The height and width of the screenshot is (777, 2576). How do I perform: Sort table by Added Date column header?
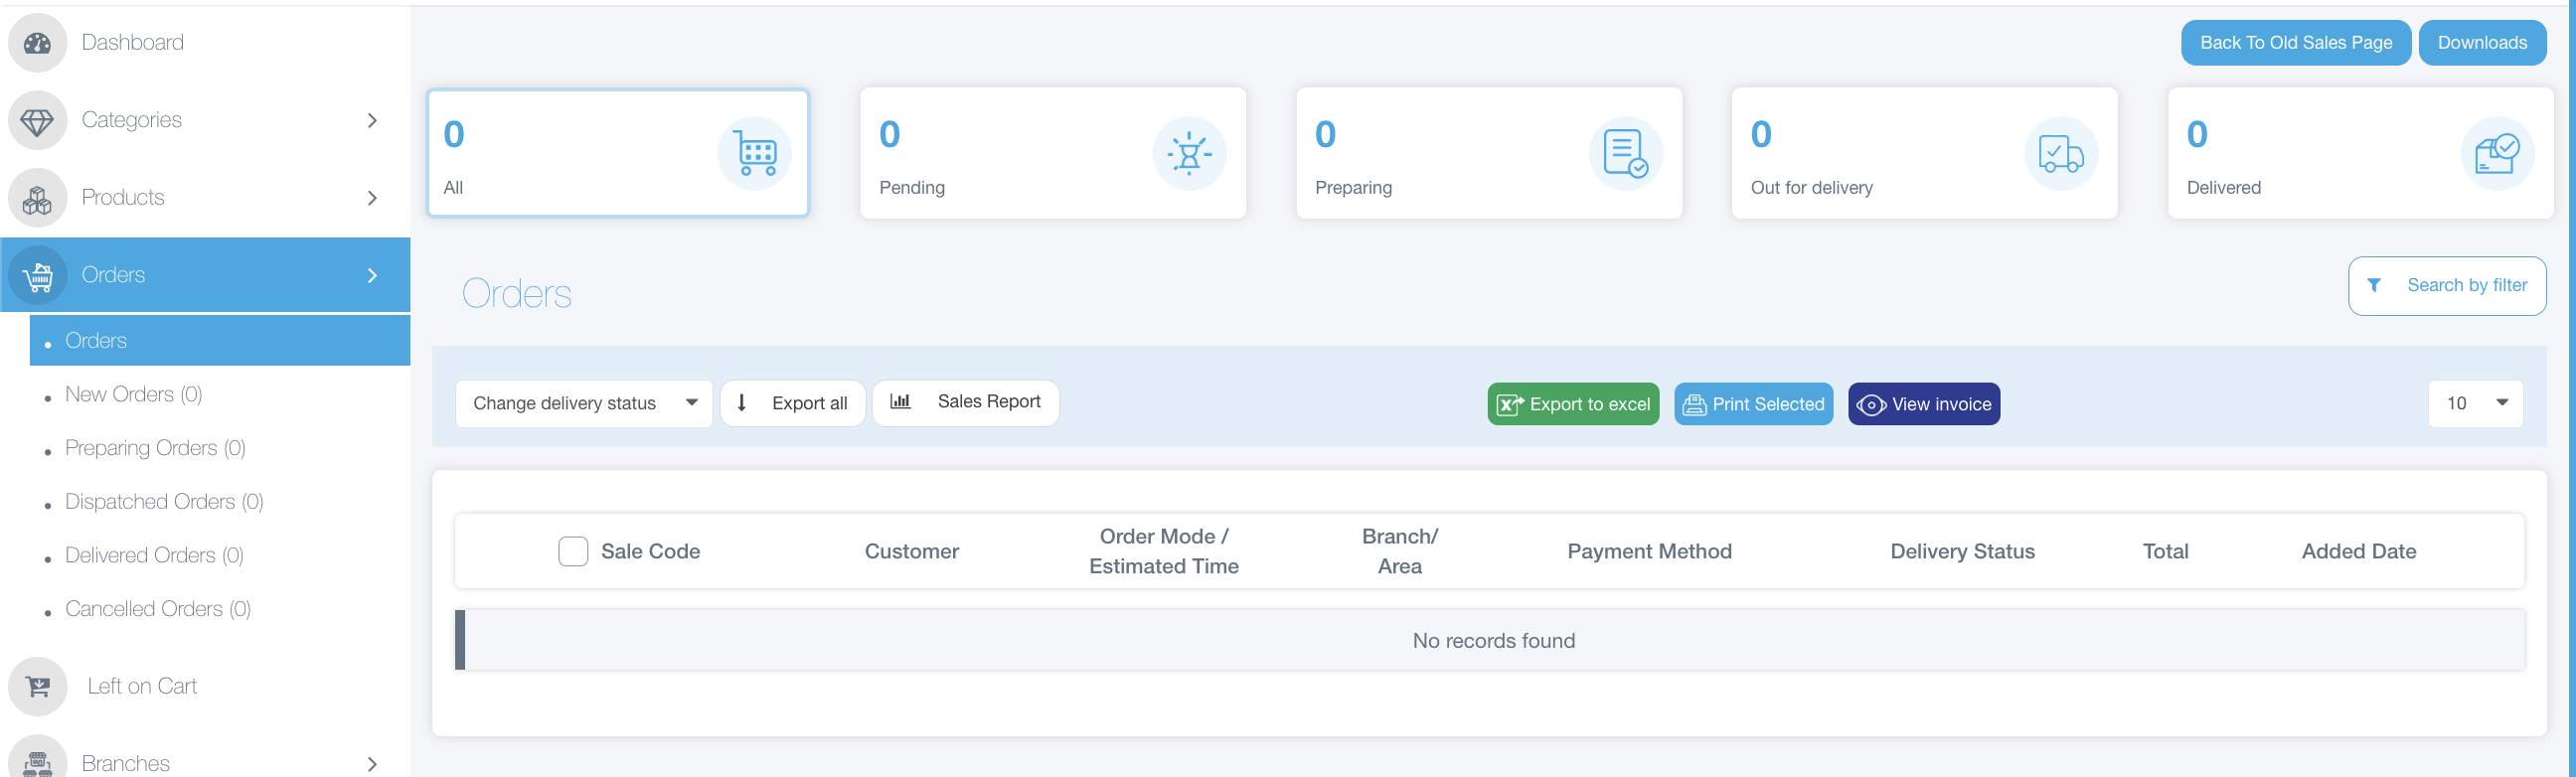(x=2358, y=552)
